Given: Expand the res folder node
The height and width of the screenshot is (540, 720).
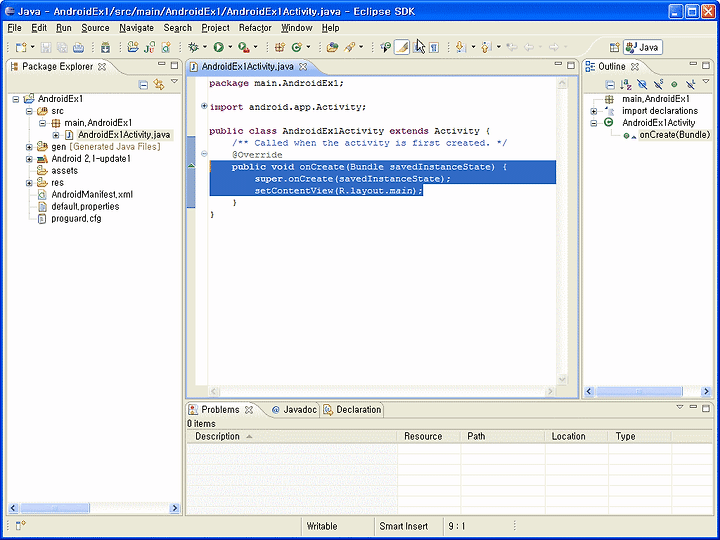Looking at the screenshot, I should 29,183.
